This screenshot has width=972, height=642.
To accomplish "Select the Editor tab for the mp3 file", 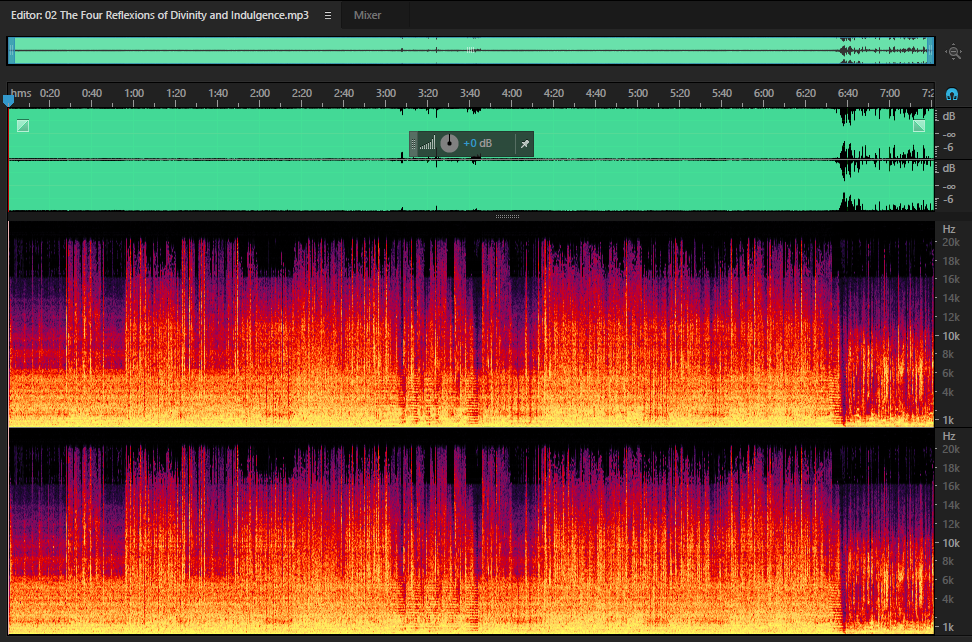I will pyautogui.click(x=159, y=15).
